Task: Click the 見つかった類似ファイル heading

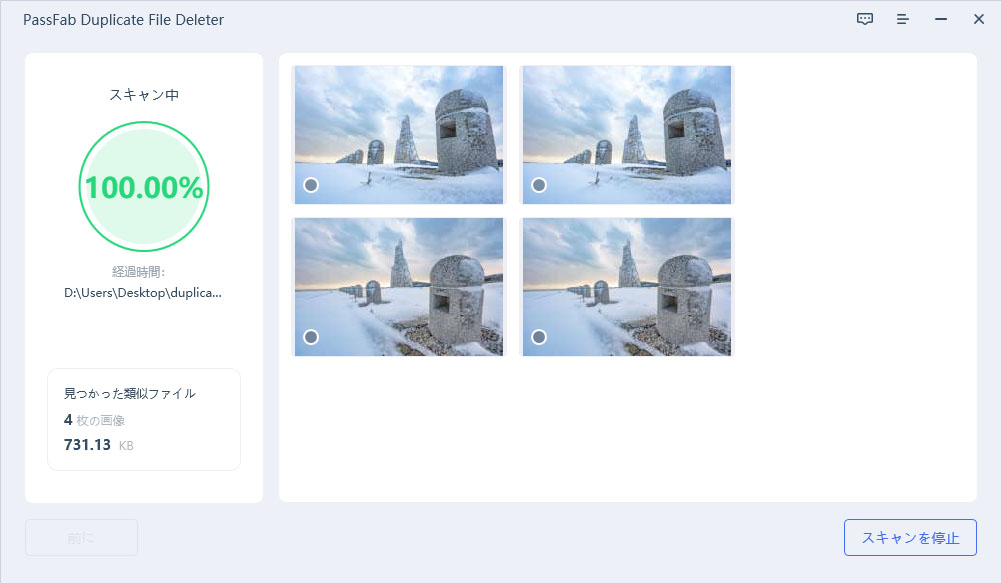Action: coord(130,394)
